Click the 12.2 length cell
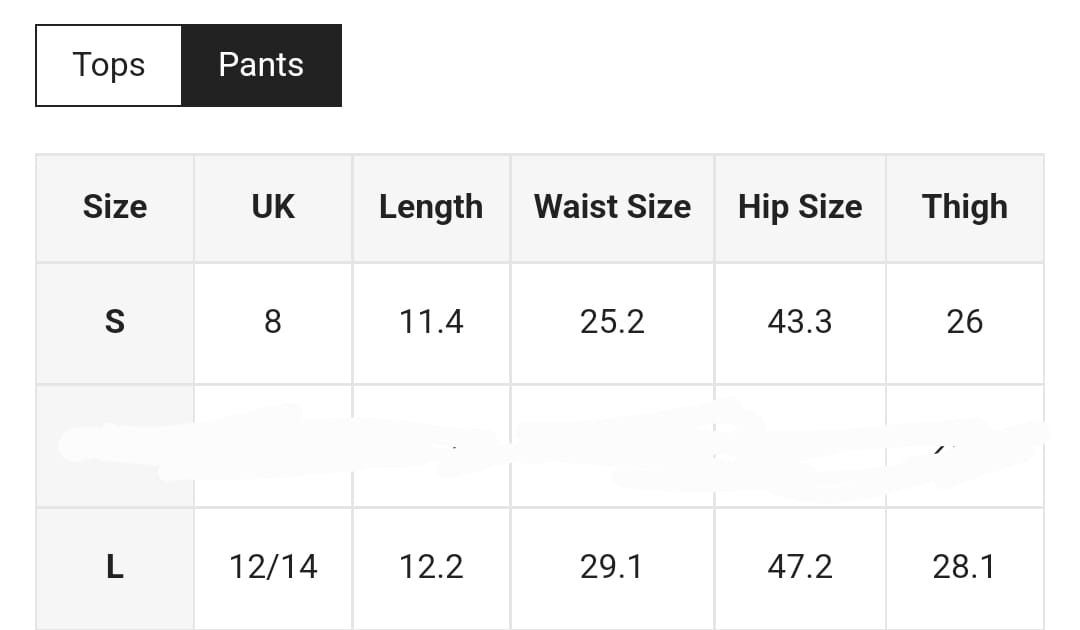This screenshot has height=630, width=1080. tap(431, 567)
